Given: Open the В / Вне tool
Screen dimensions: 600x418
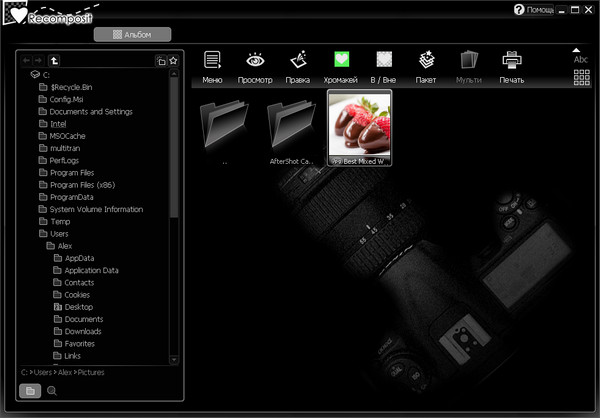Looking at the screenshot, I should [x=383, y=67].
